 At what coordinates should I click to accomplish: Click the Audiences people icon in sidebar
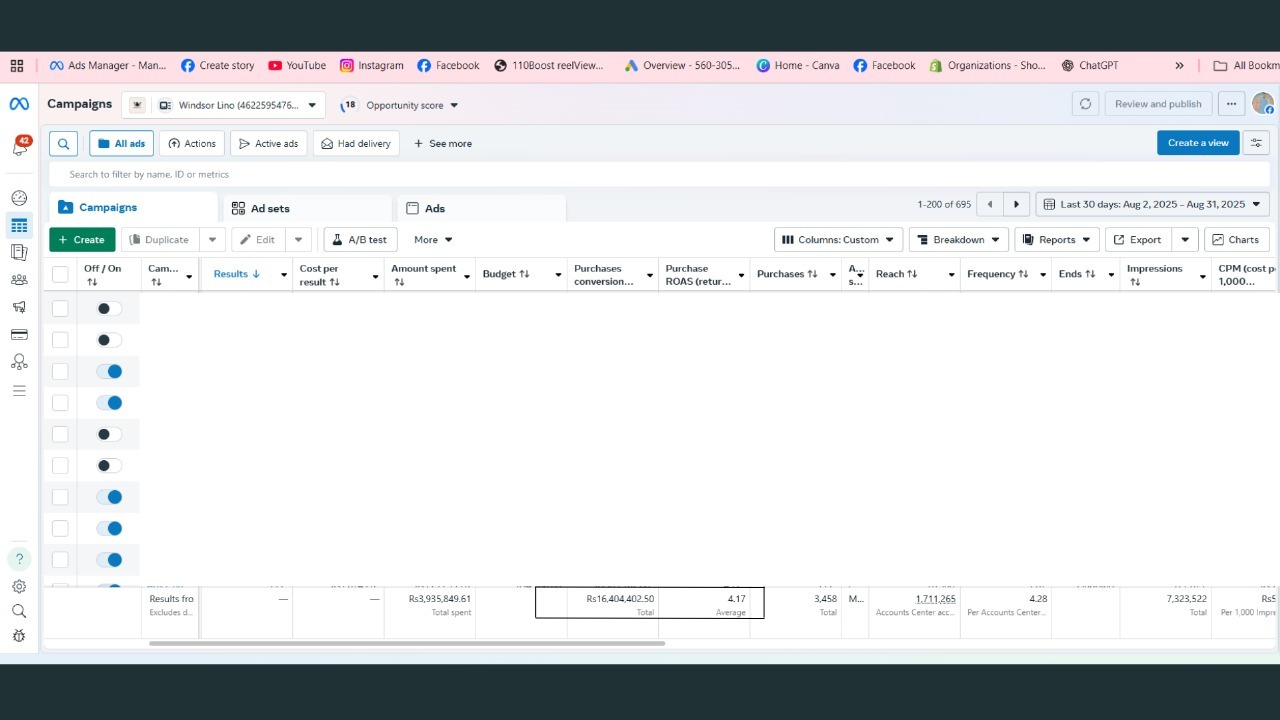pos(19,280)
